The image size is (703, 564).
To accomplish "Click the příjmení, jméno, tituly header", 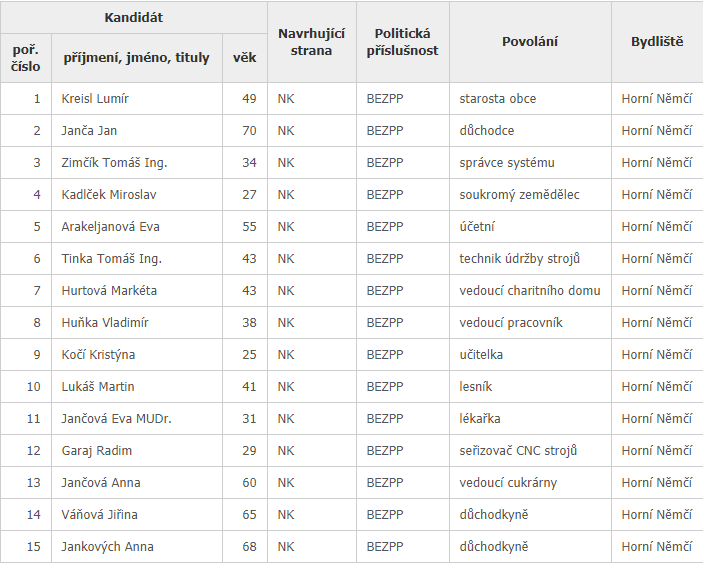I will coord(136,58).
